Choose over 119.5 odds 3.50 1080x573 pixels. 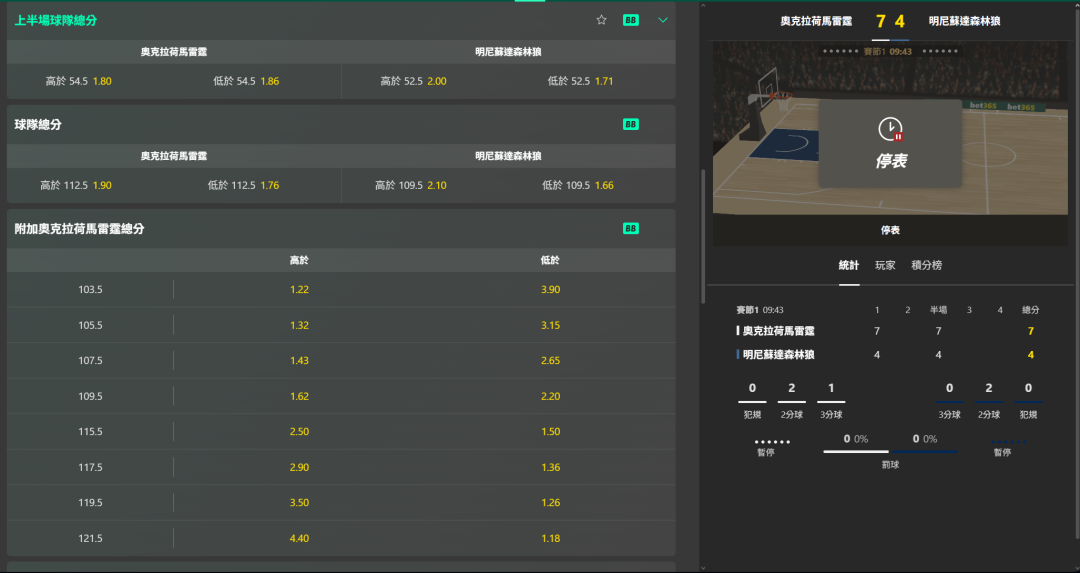coord(299,502)
